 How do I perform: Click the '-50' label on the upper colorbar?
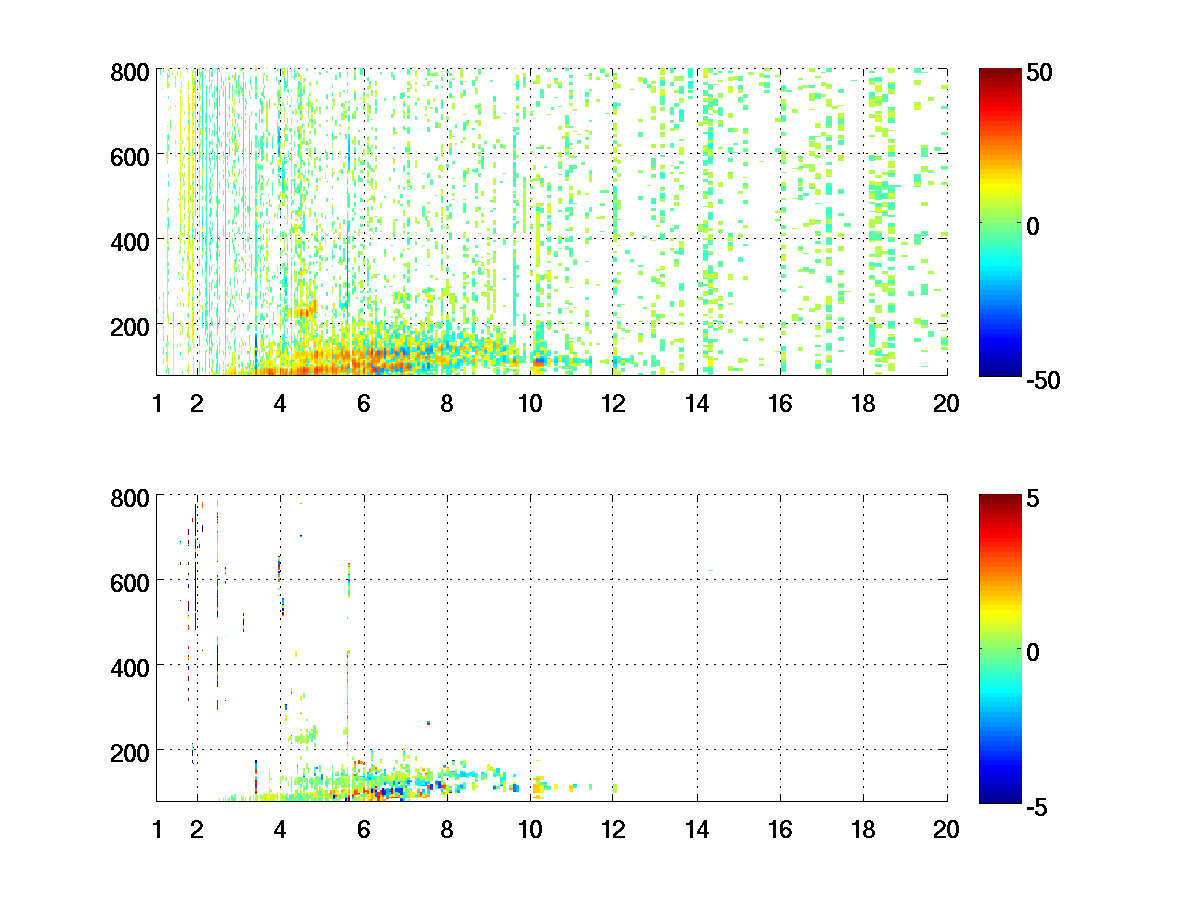1045,380
